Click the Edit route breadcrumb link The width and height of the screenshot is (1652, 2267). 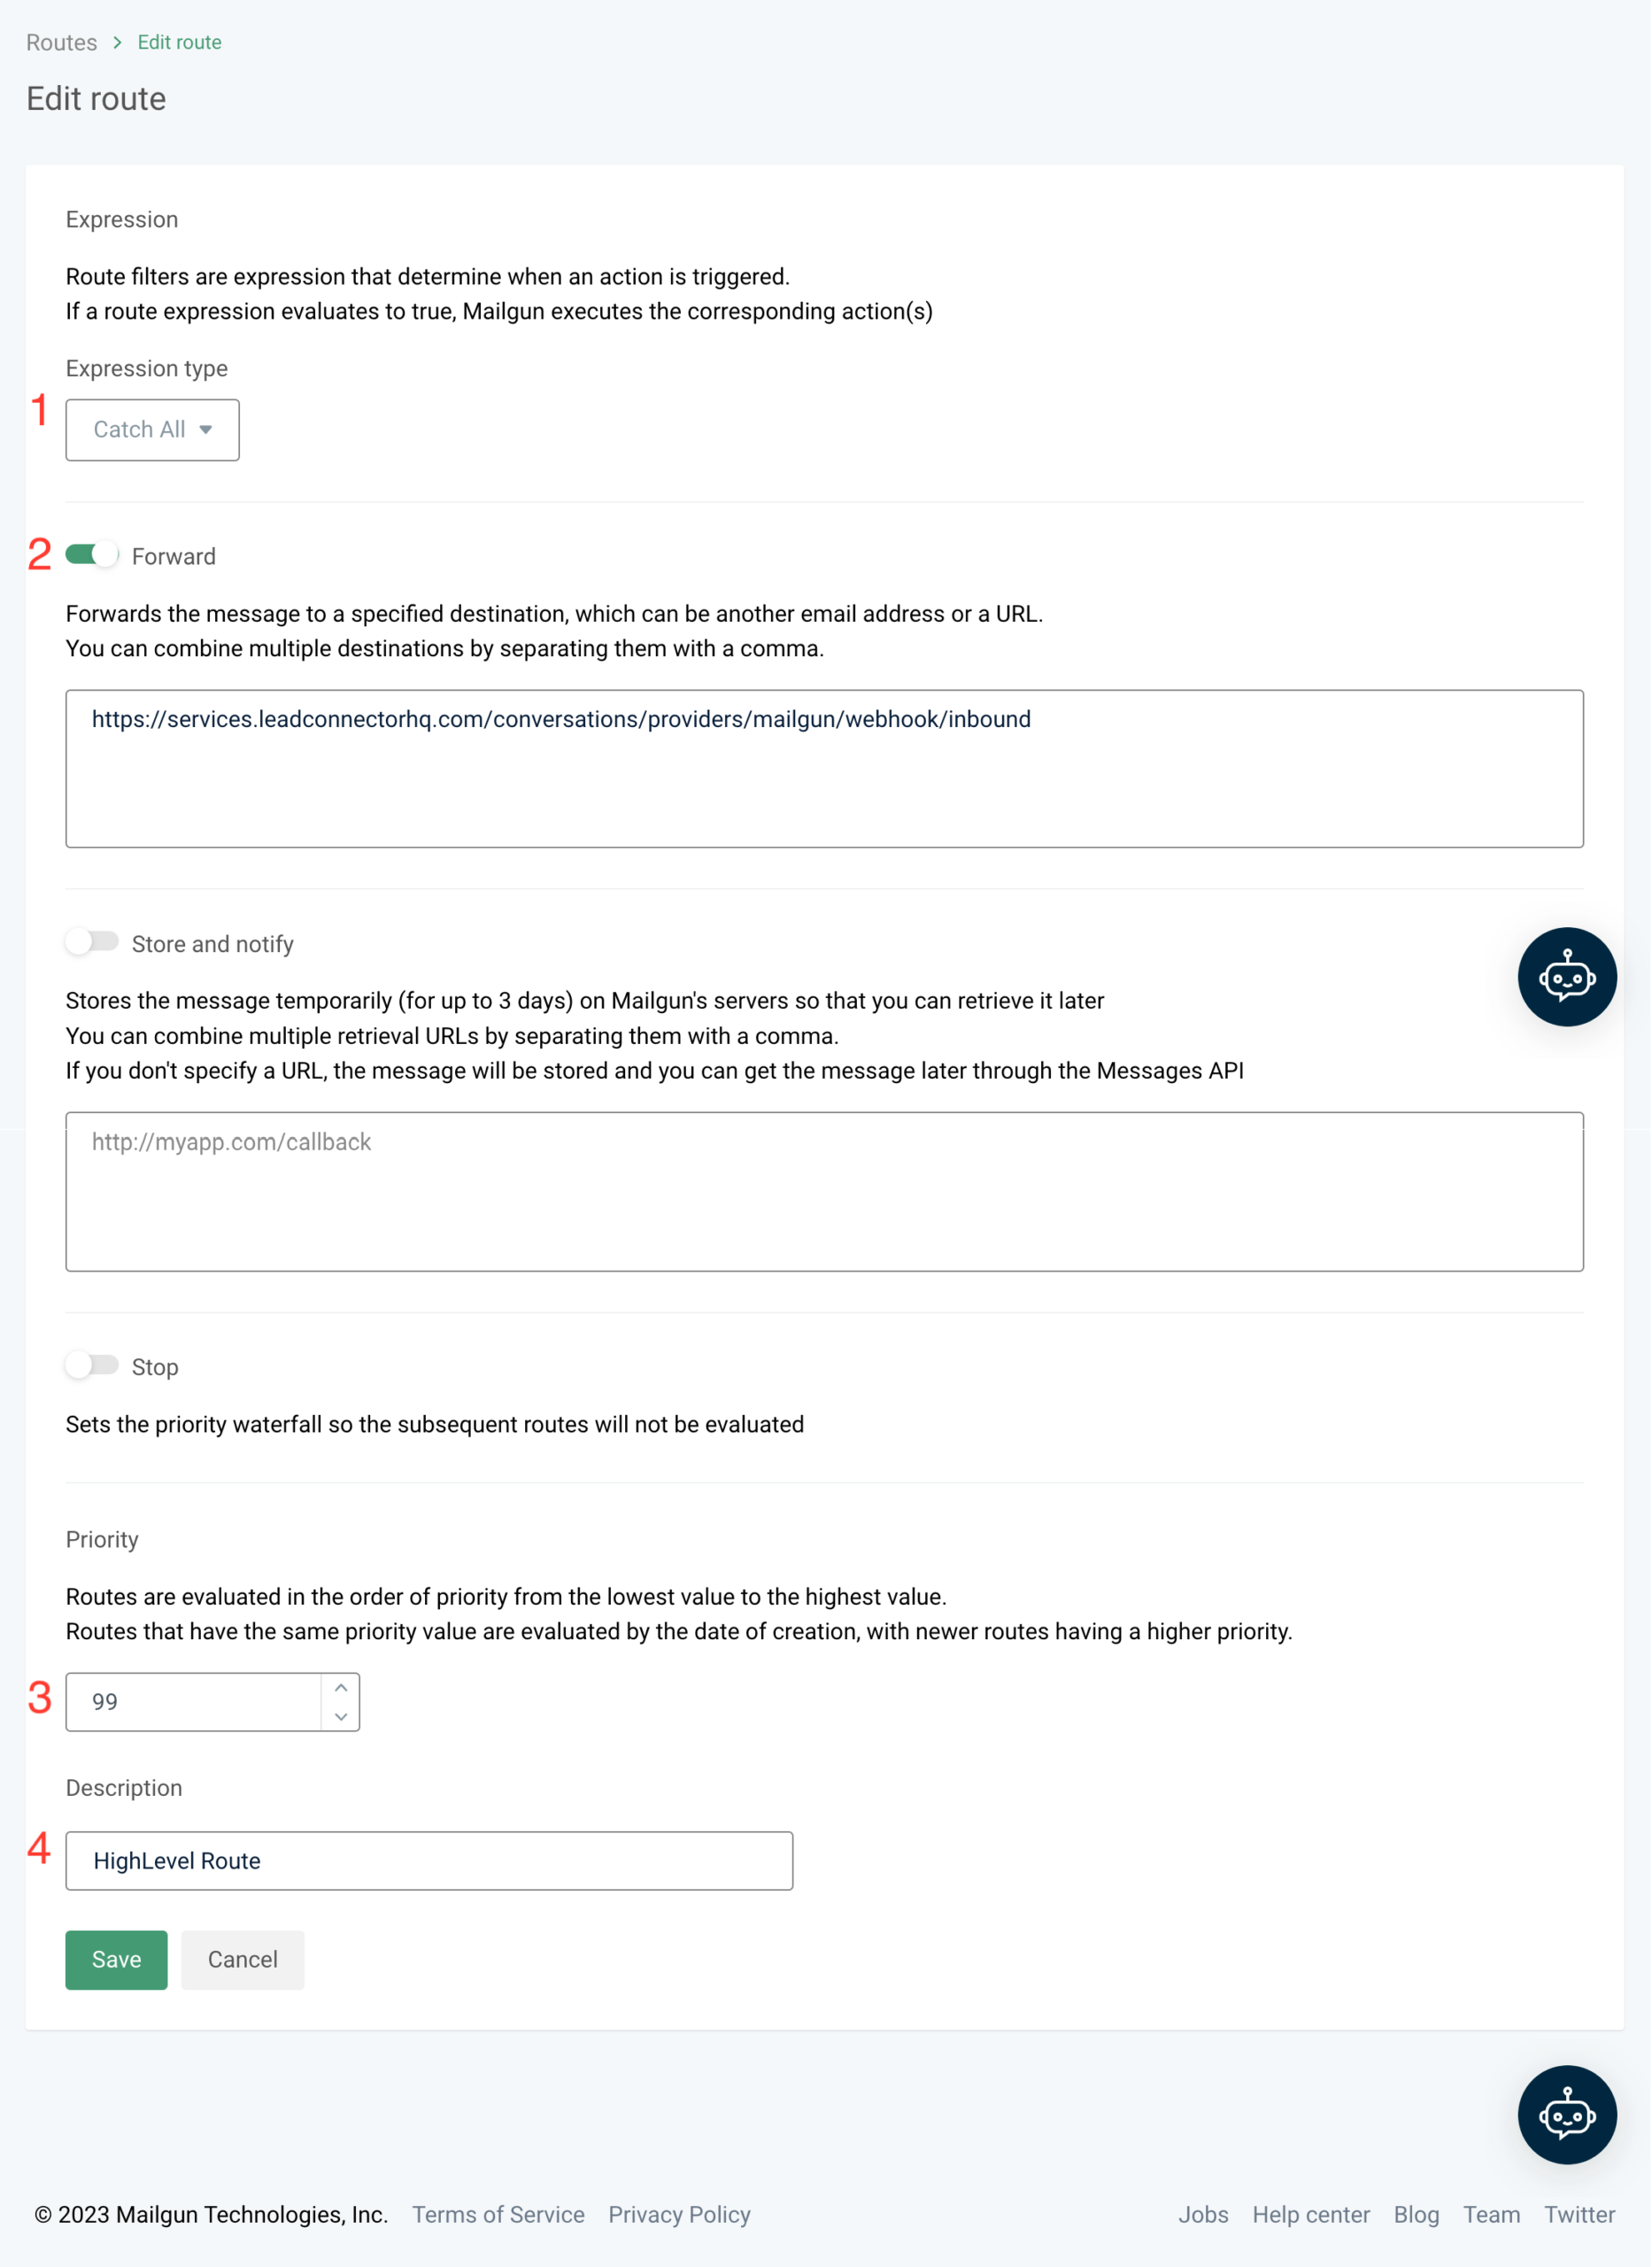[178, 42]
